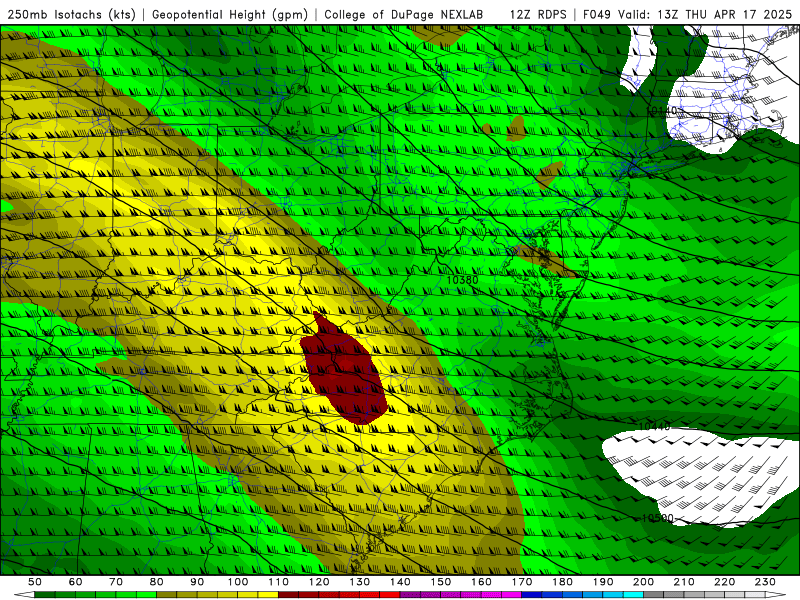This screenshot has width=800, height=600.
Task: Click the 200 value on the color scale
Action: [x=644, y=582]
